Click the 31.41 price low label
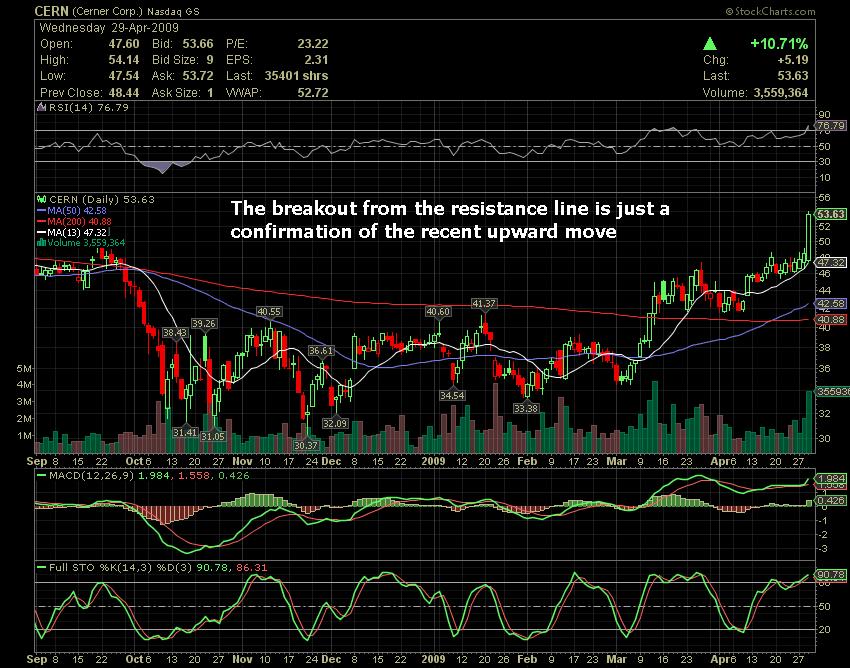This screenshot has width=850, height=668. (x=185, y=432)
